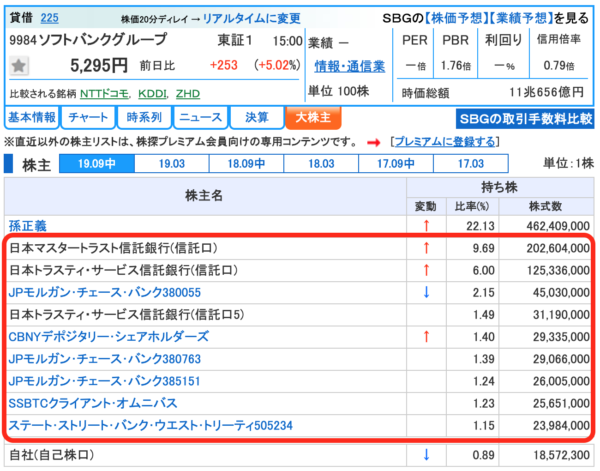600x471 pixels.
Task: Select the 大株主 tab
Action: pyautogui.click(x=313, y=117)
